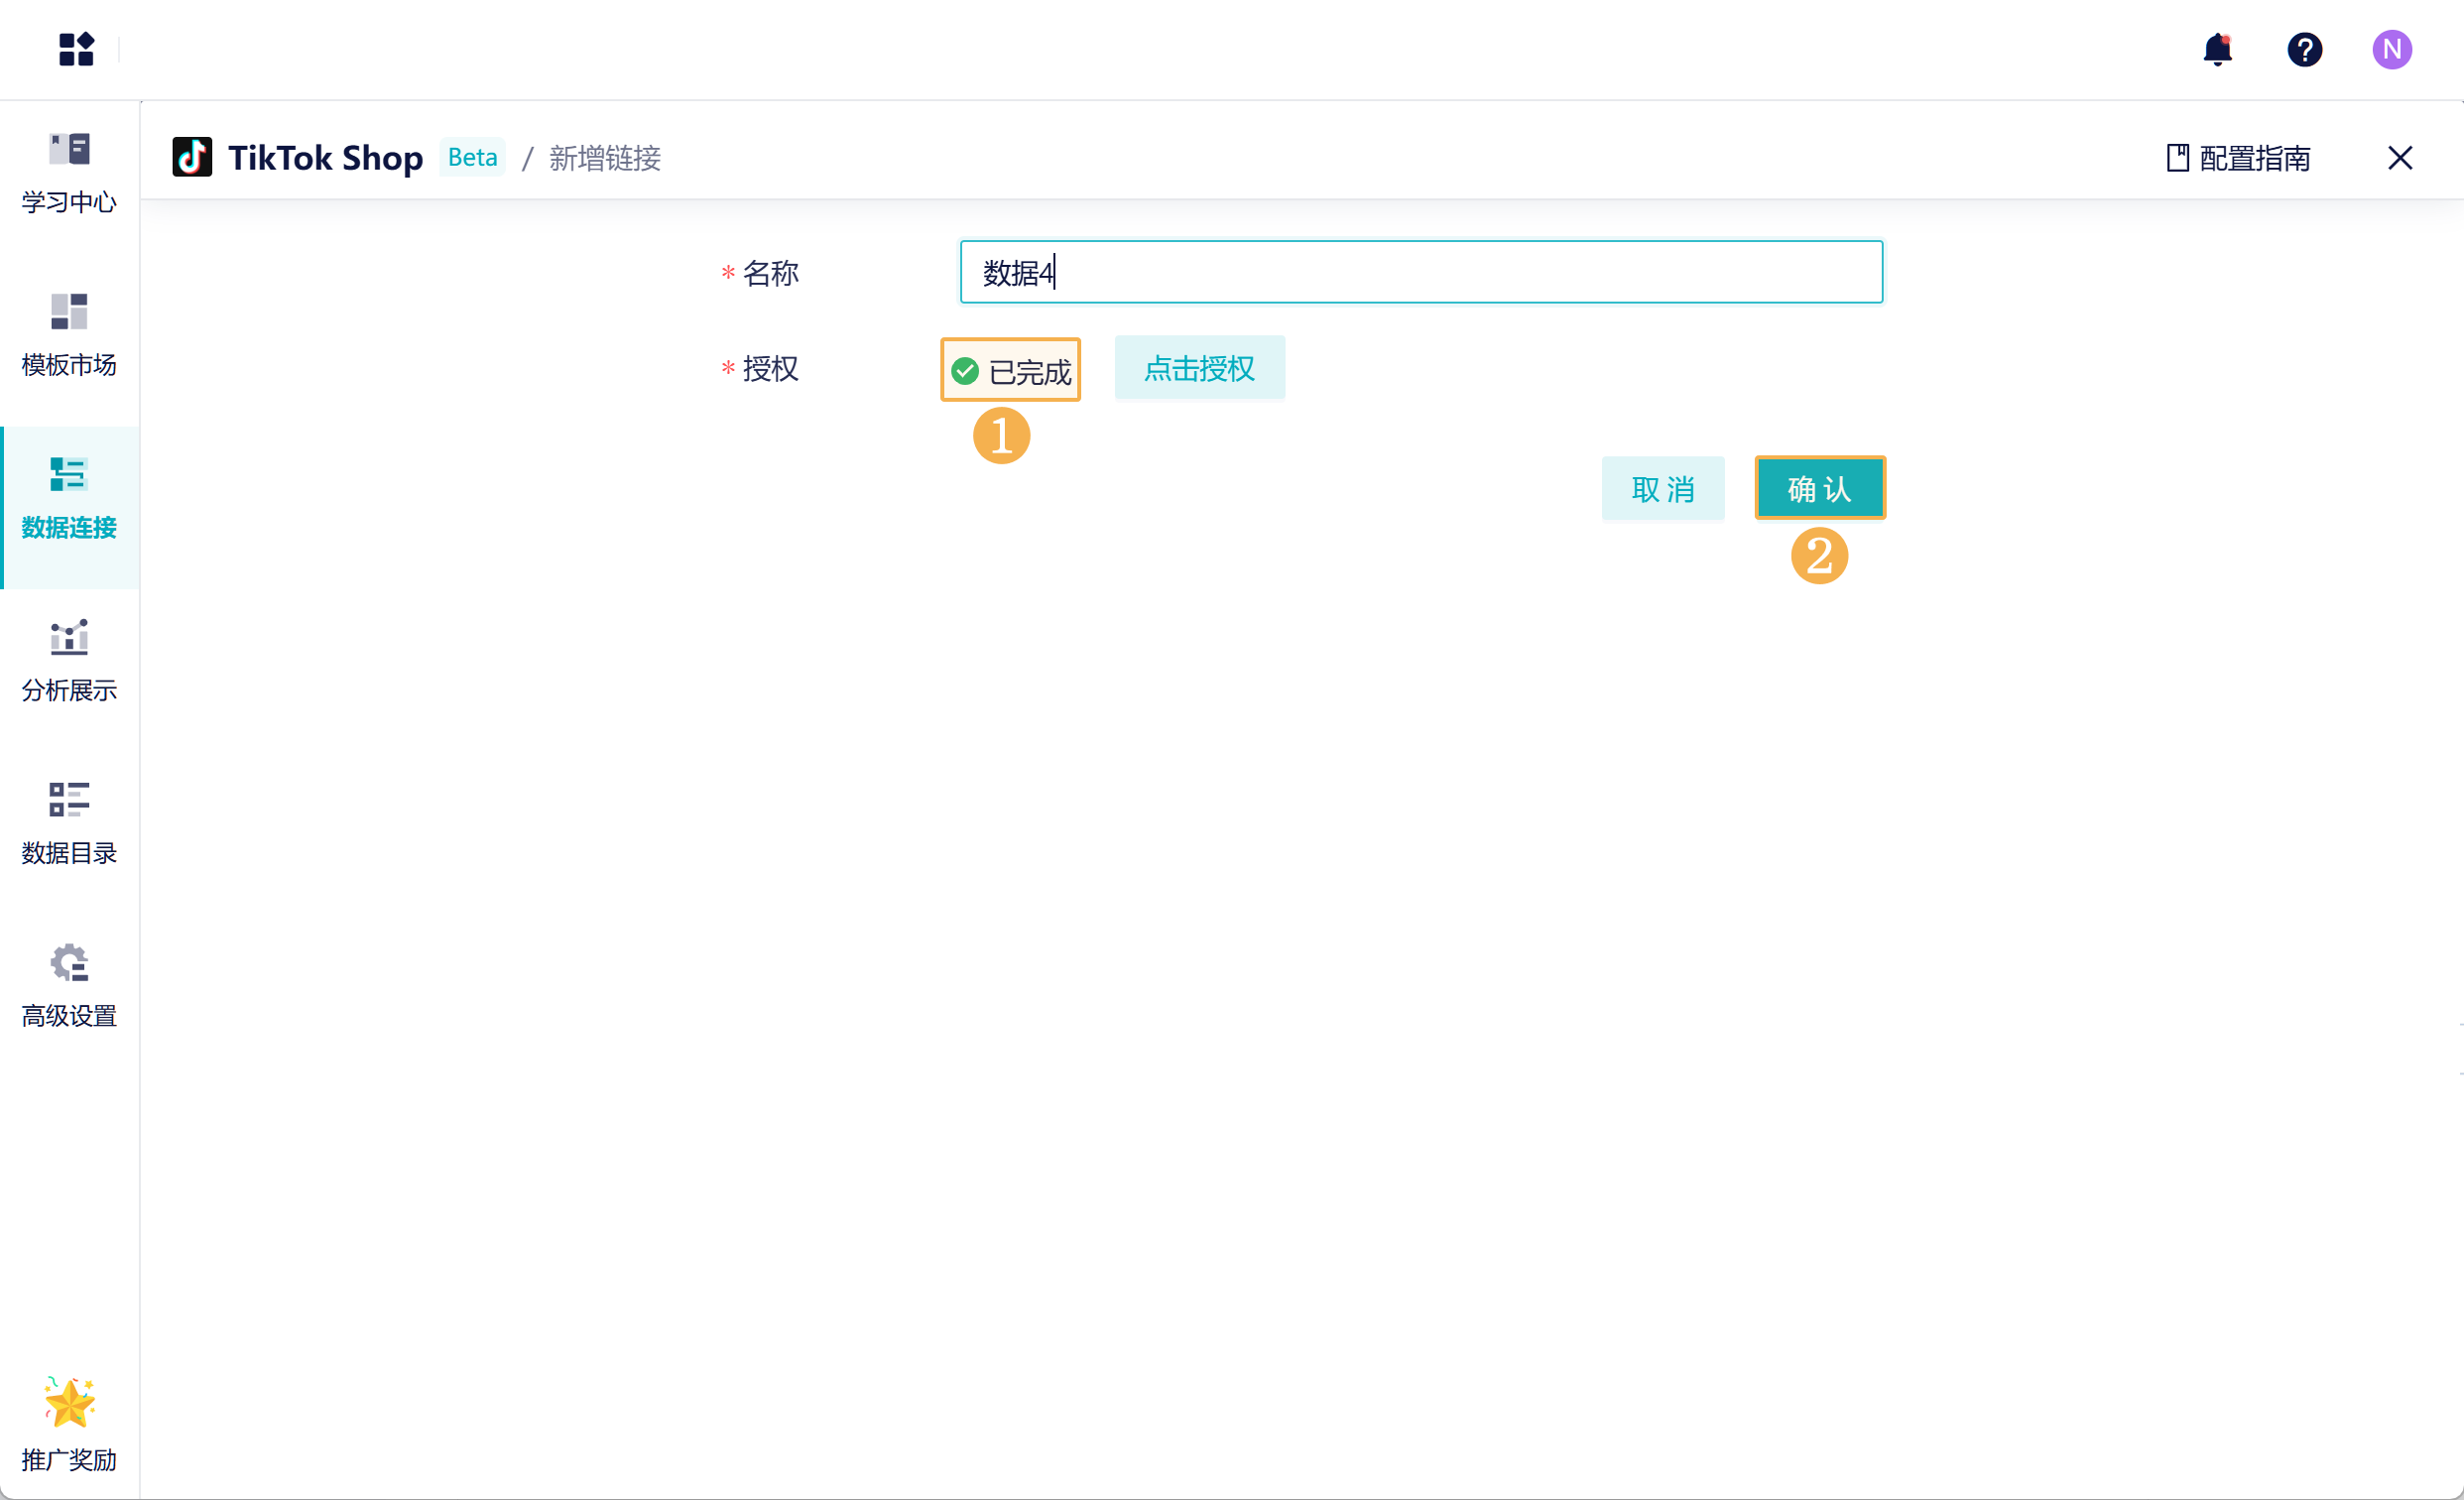
Task: Go to 学习中心 in sidebar
Action: (69, 172)
